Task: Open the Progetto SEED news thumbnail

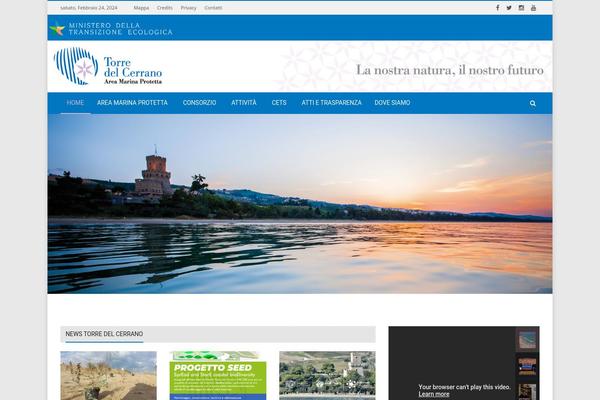Action: tap(218, 376)
